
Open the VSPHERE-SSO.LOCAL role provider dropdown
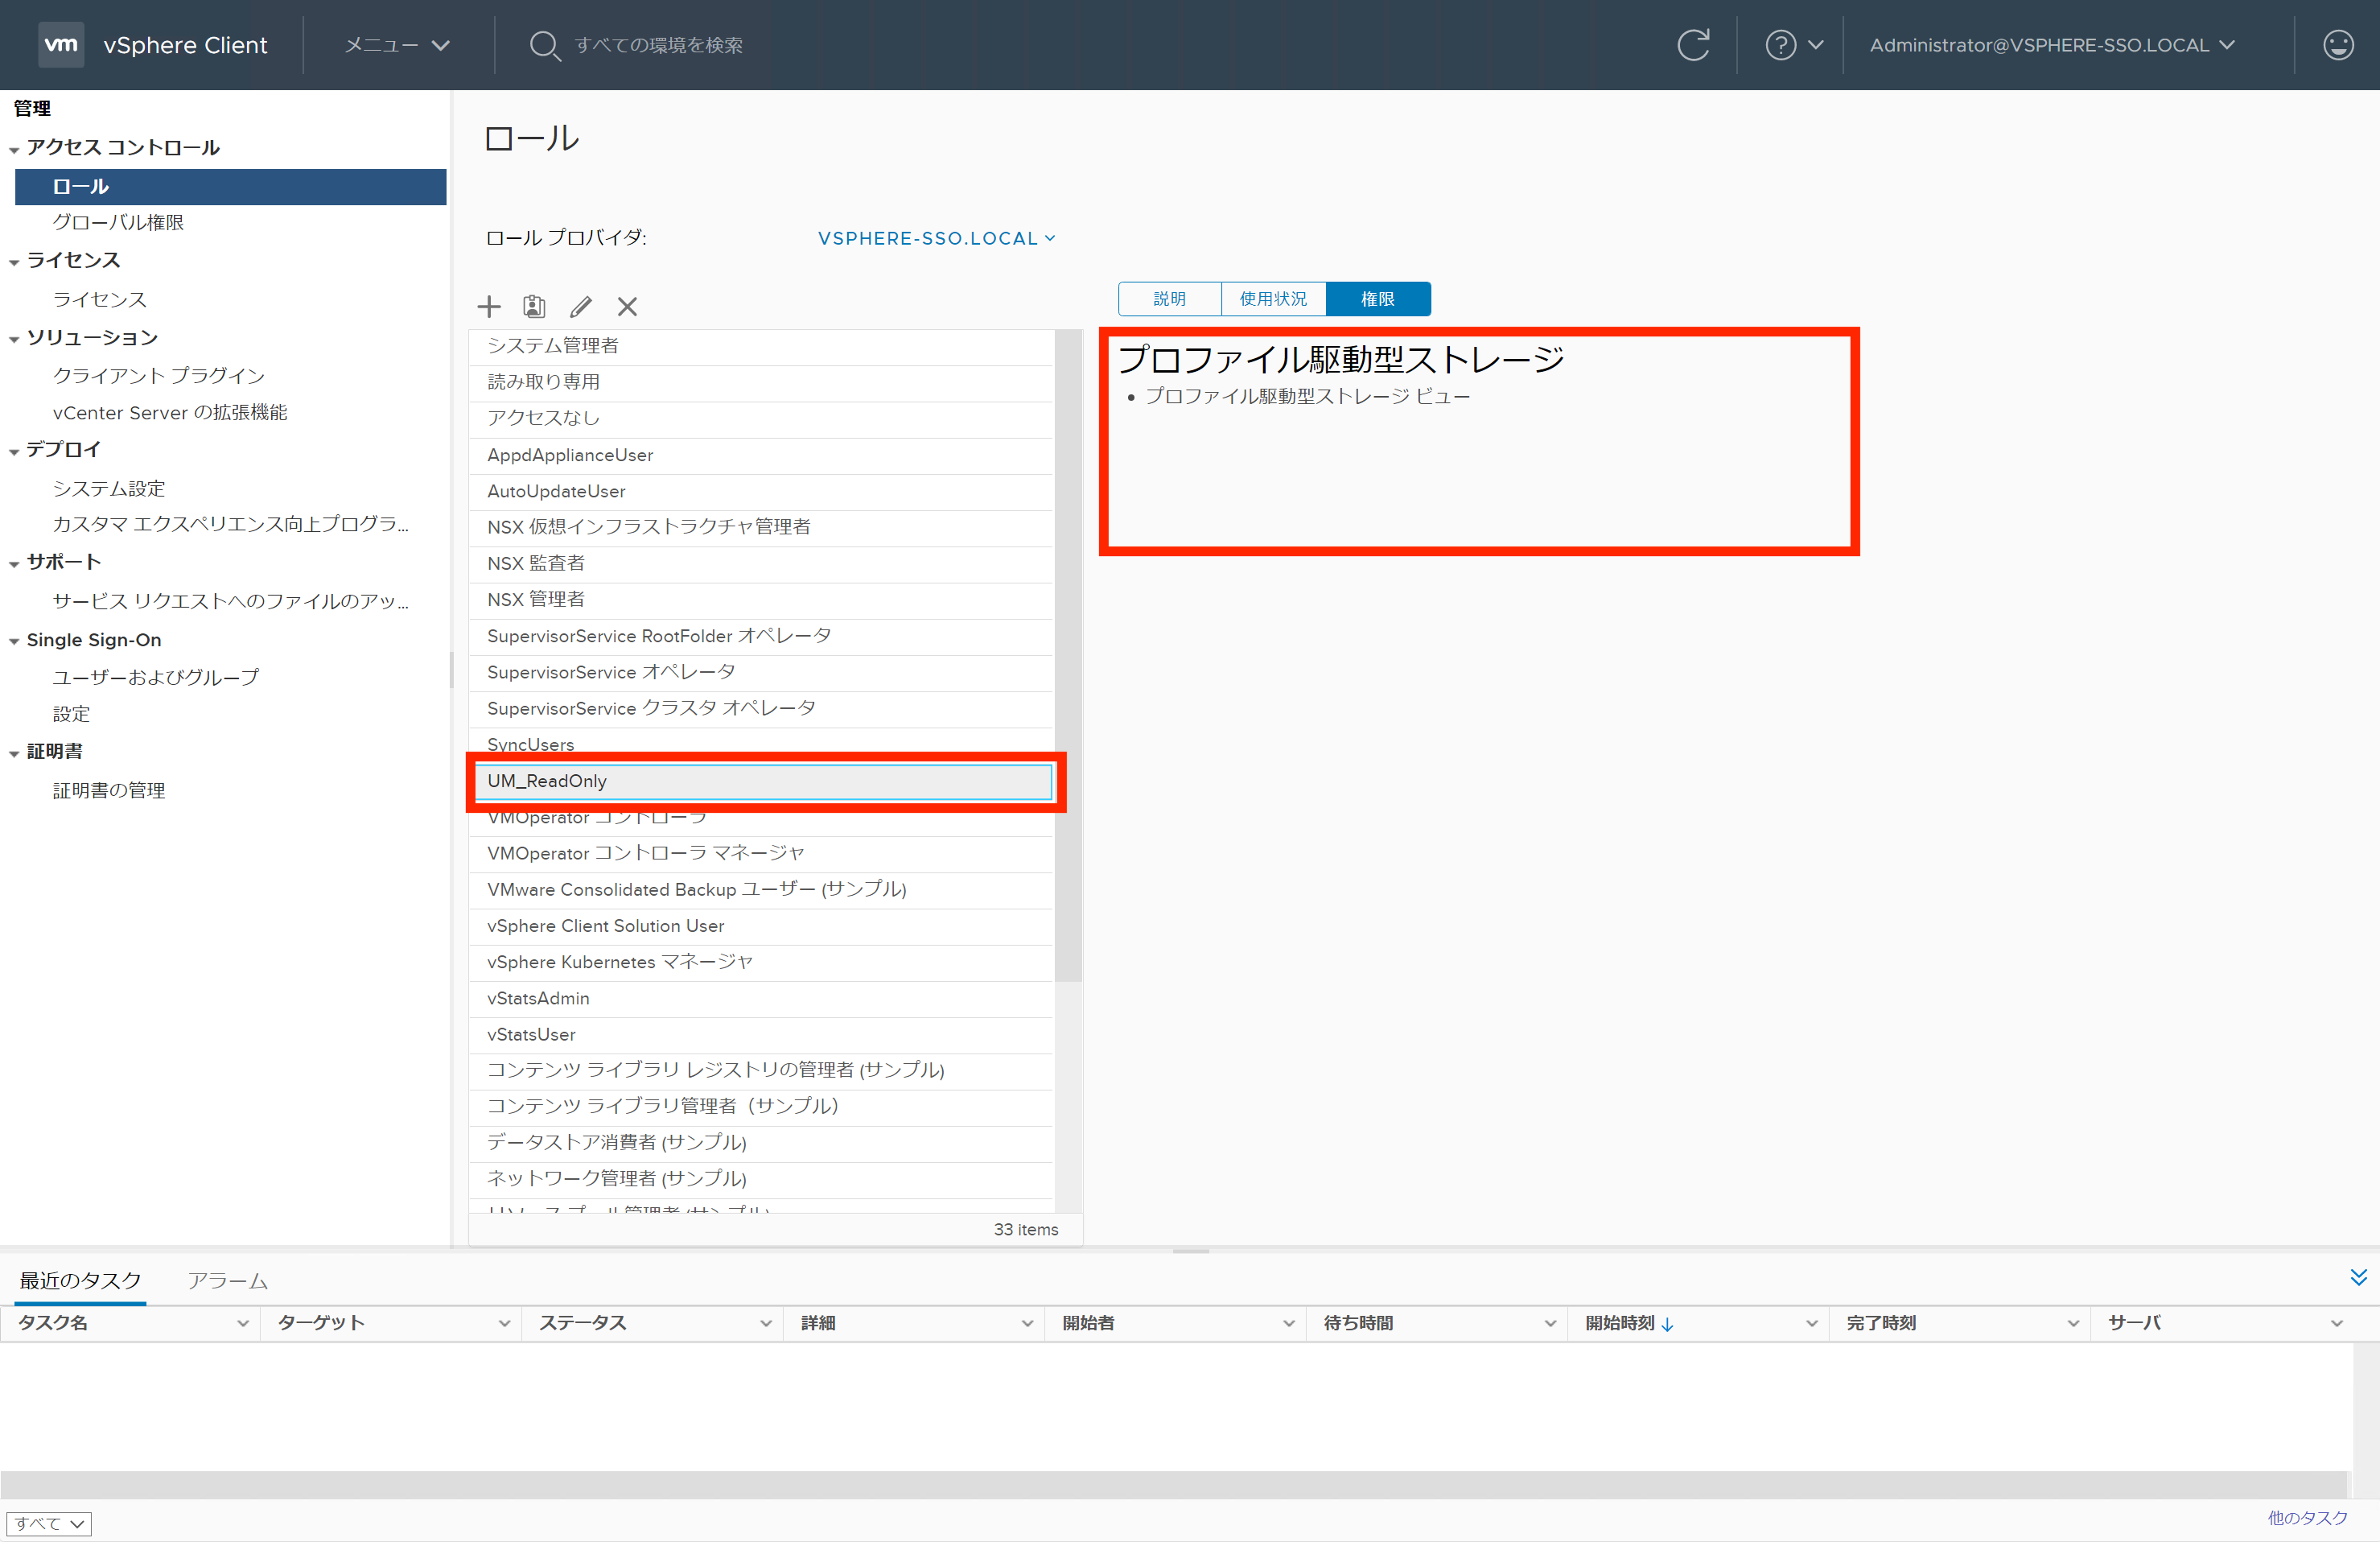(x=936, y=238)
